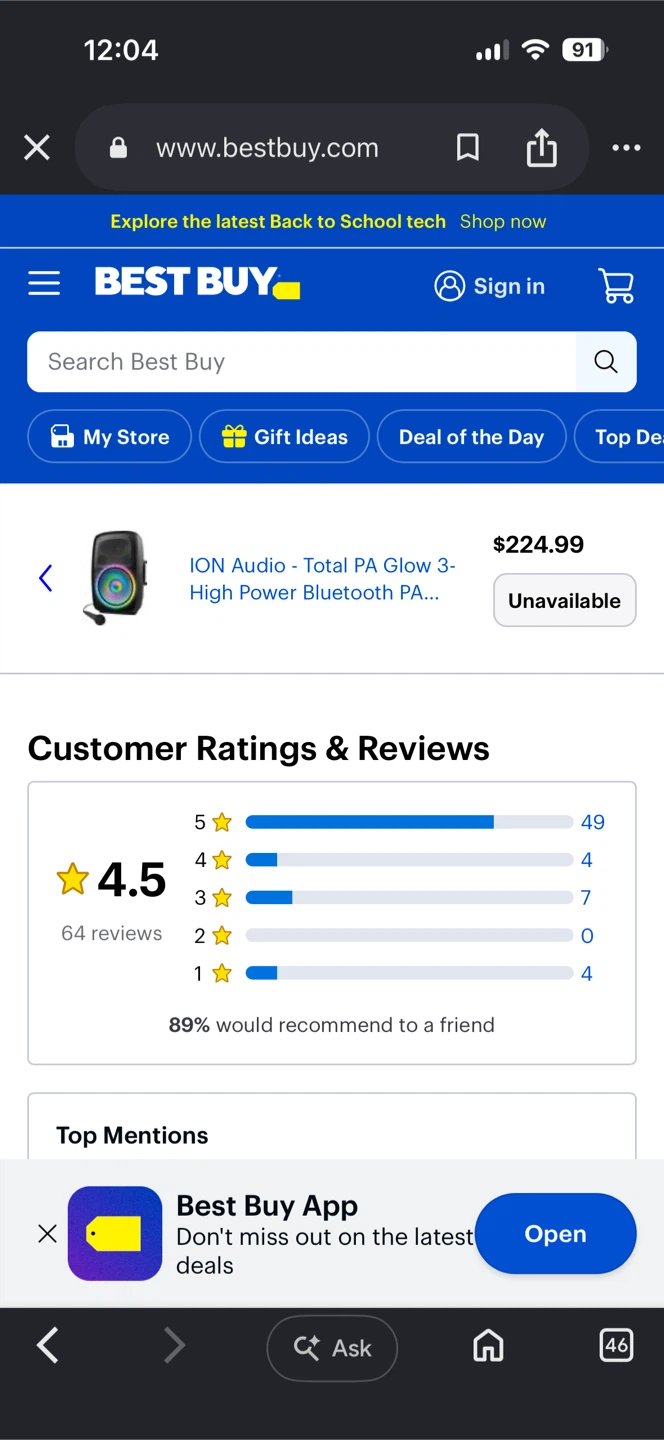Open the Best Buy hamburger menu

pos(44,284)
